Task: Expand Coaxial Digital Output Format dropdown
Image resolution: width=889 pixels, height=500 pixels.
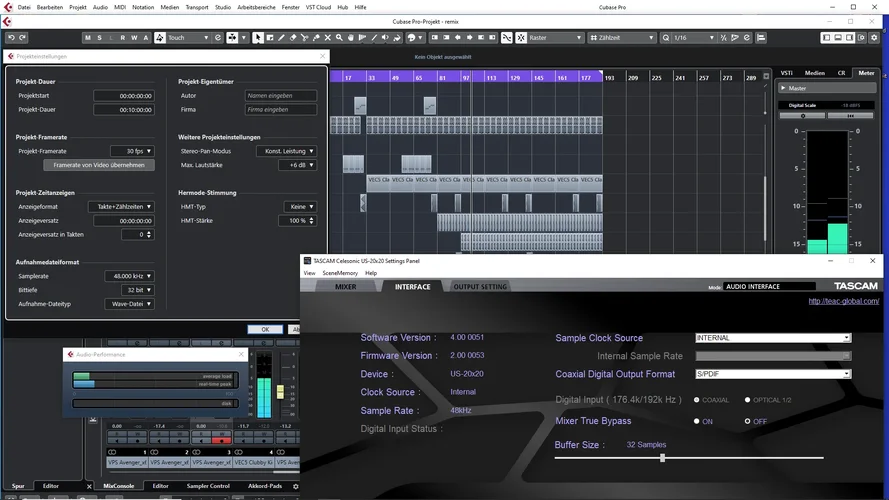Action: tap(773, 374)
